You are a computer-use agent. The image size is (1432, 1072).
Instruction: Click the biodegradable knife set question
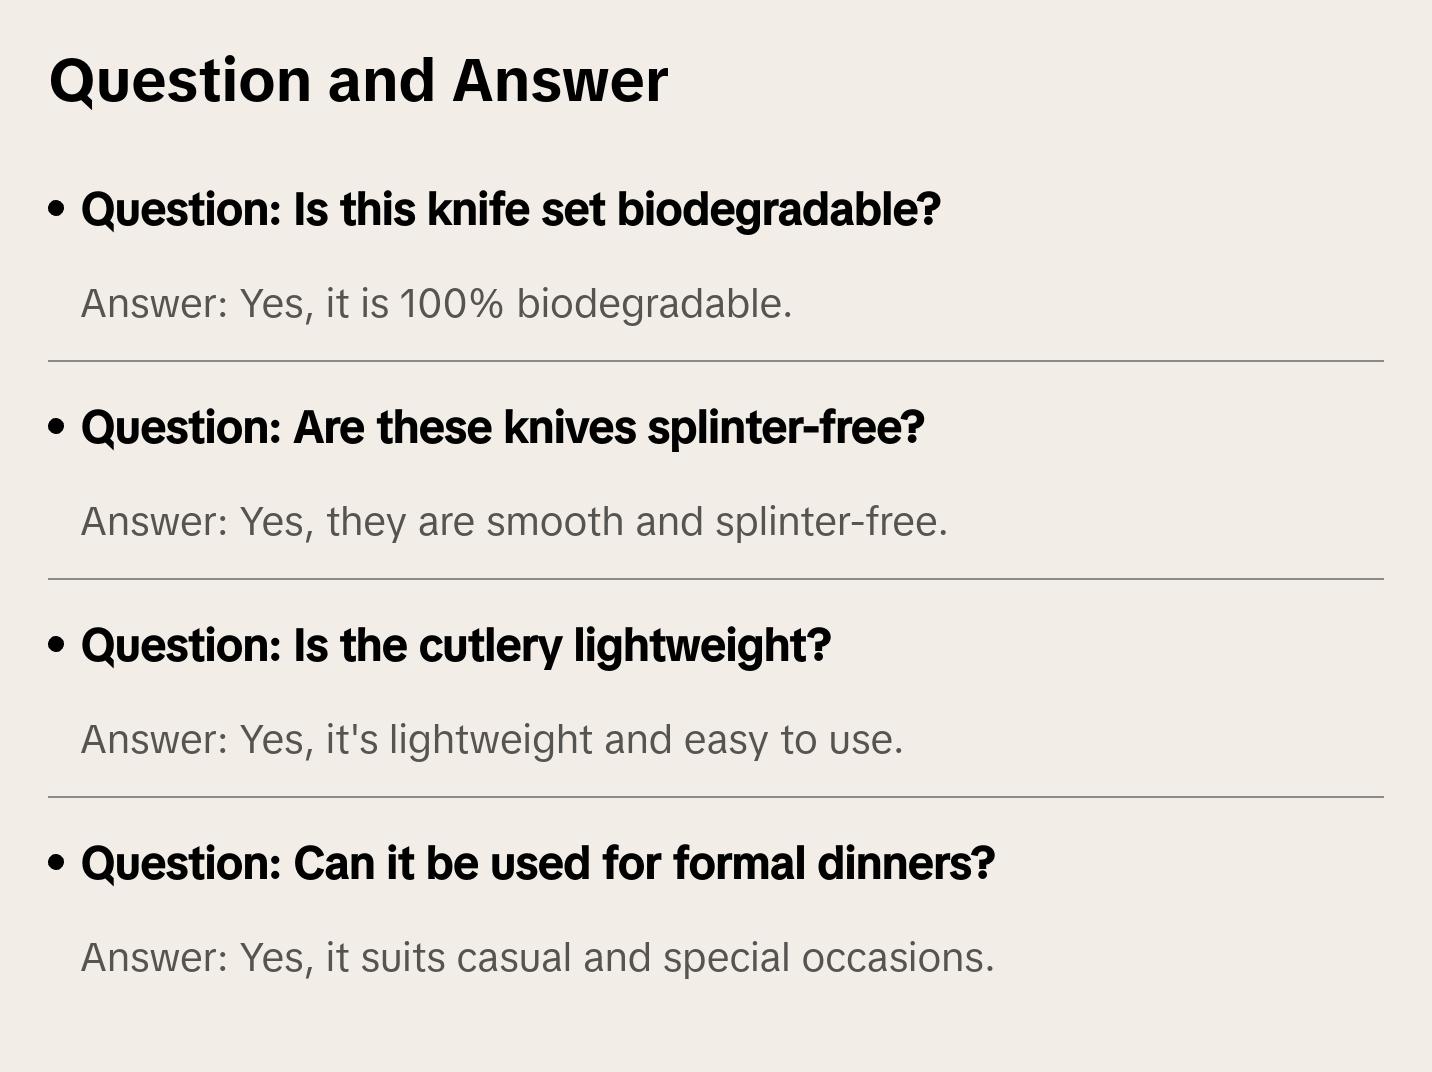(x=510, y=210)
